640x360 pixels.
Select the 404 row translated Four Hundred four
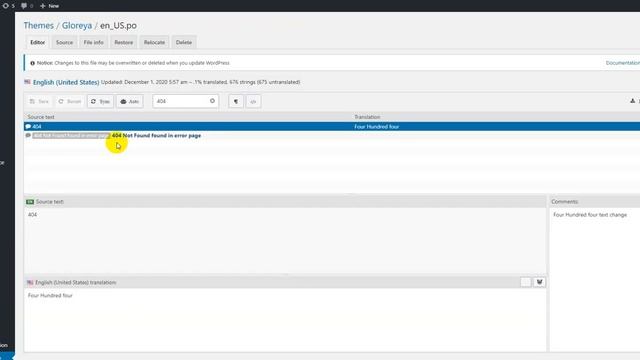pos(332,127)
